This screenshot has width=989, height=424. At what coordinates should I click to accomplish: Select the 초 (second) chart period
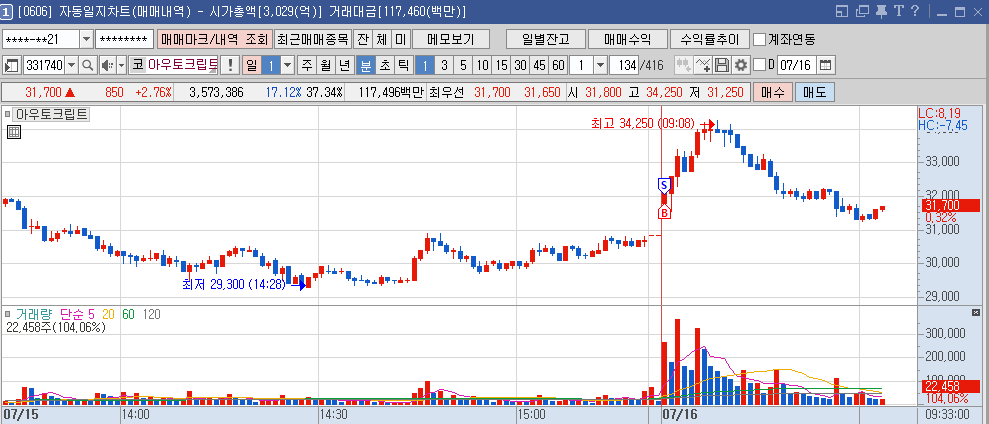pyautogui.click(x=385, y=65)
